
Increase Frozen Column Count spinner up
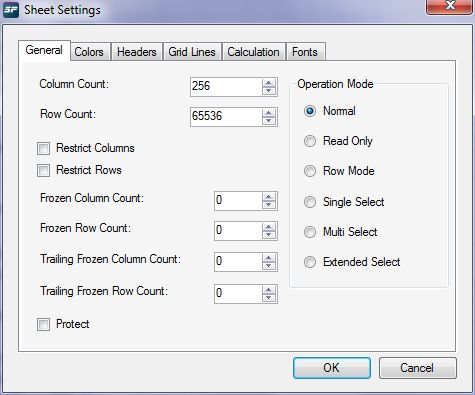[269, 197]
